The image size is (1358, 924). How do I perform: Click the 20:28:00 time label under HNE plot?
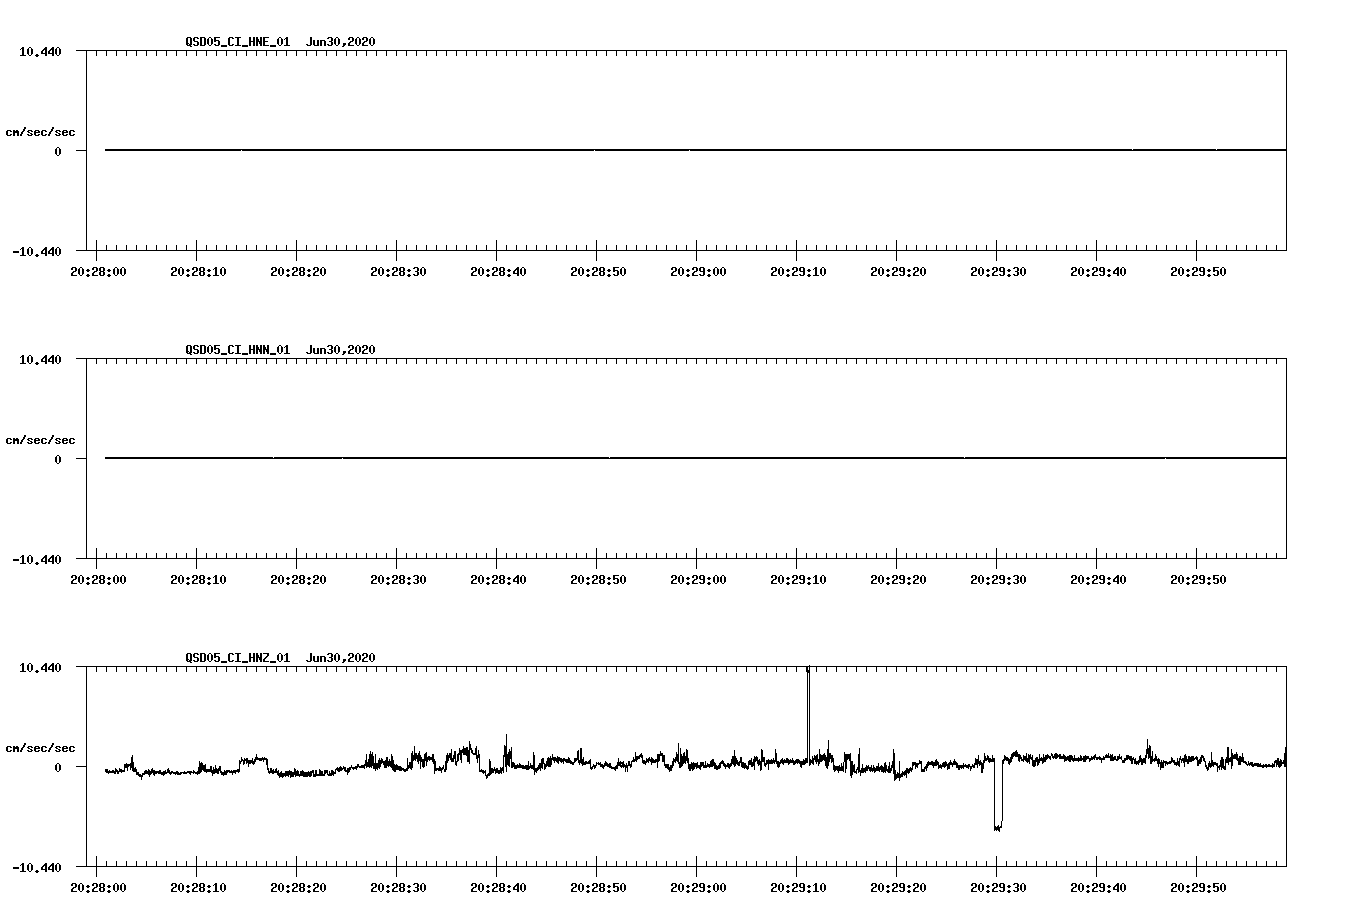point(98,272)
